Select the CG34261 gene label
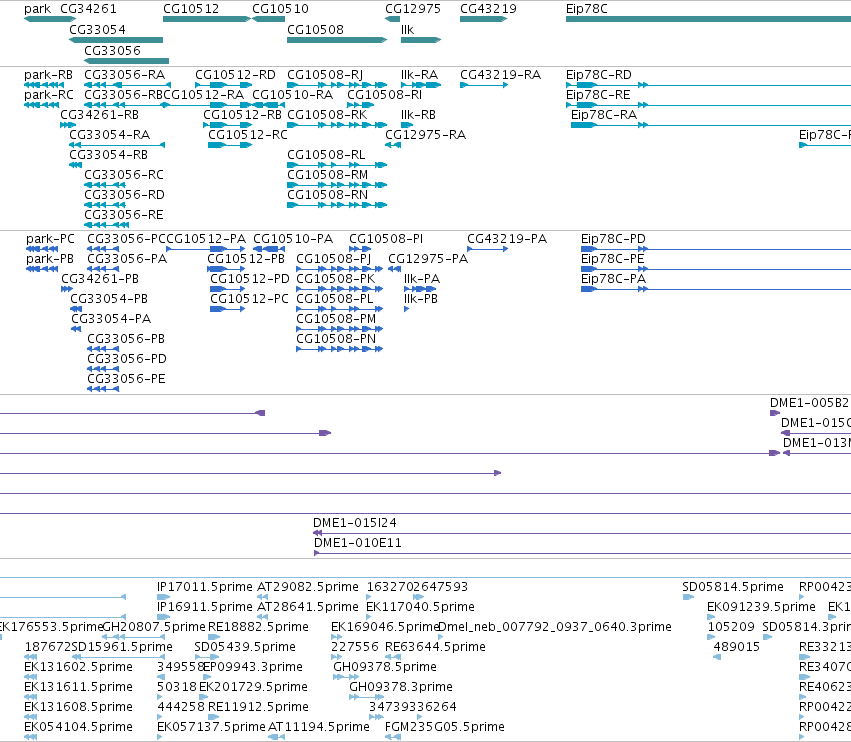 (x=88, y=9)
